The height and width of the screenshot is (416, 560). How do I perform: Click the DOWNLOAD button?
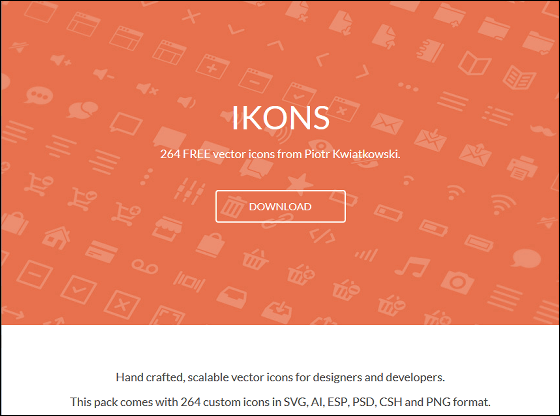pos(280,206)
